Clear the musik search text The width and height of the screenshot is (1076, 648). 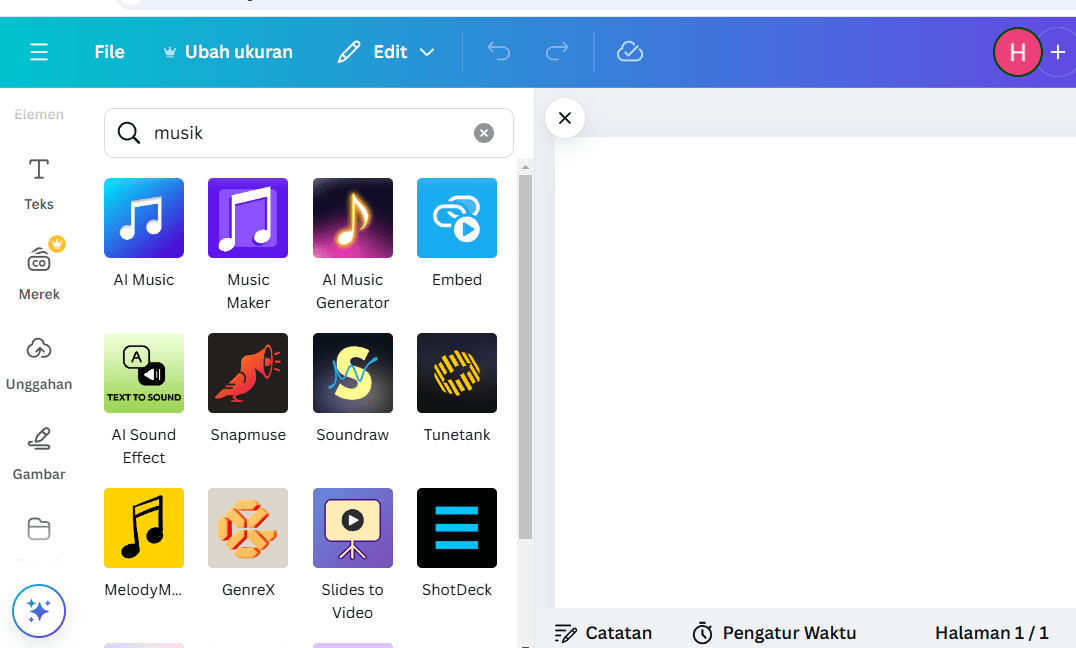[x=484, y=132]
